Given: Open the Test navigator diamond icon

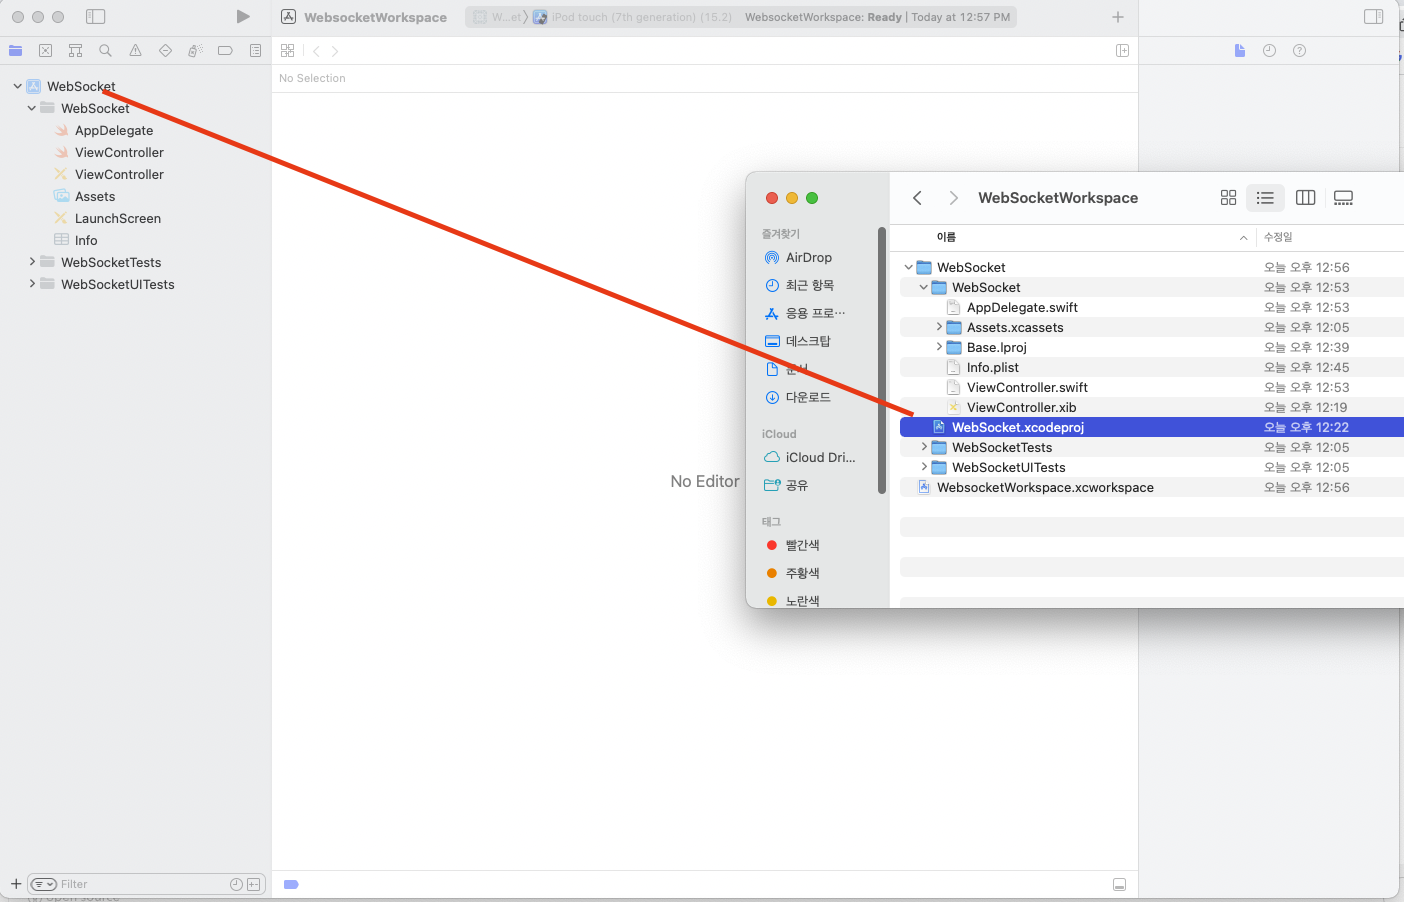Looking at the screenshot, I should (166, 51).
